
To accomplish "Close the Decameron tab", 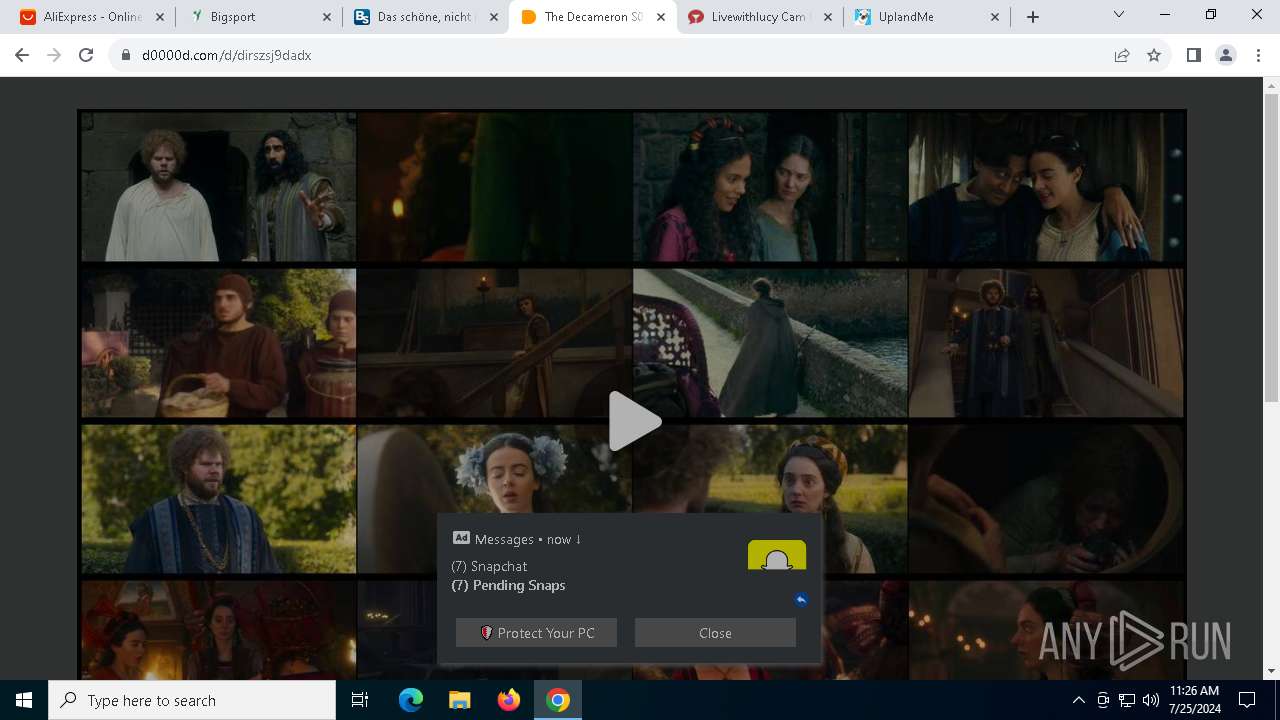I will point(660,17).
